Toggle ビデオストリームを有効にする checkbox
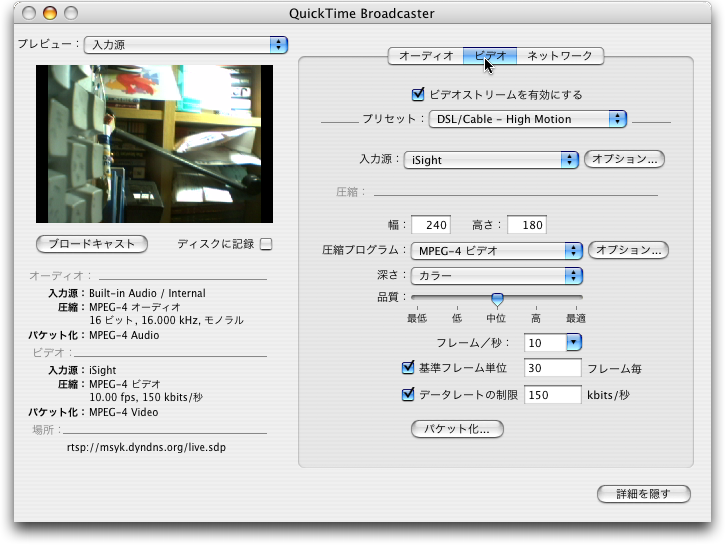Screen dimensions: 725x545 click(418, 95)
